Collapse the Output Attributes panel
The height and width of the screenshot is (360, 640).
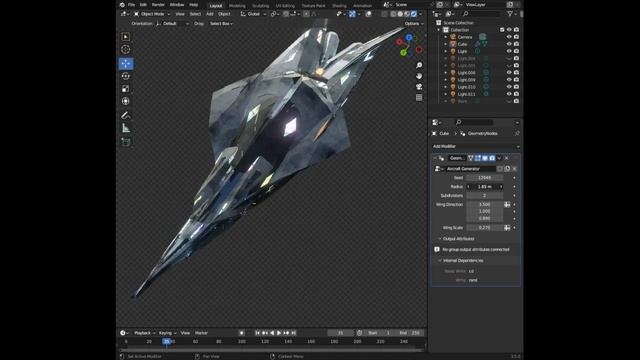[x=458, y=239]
